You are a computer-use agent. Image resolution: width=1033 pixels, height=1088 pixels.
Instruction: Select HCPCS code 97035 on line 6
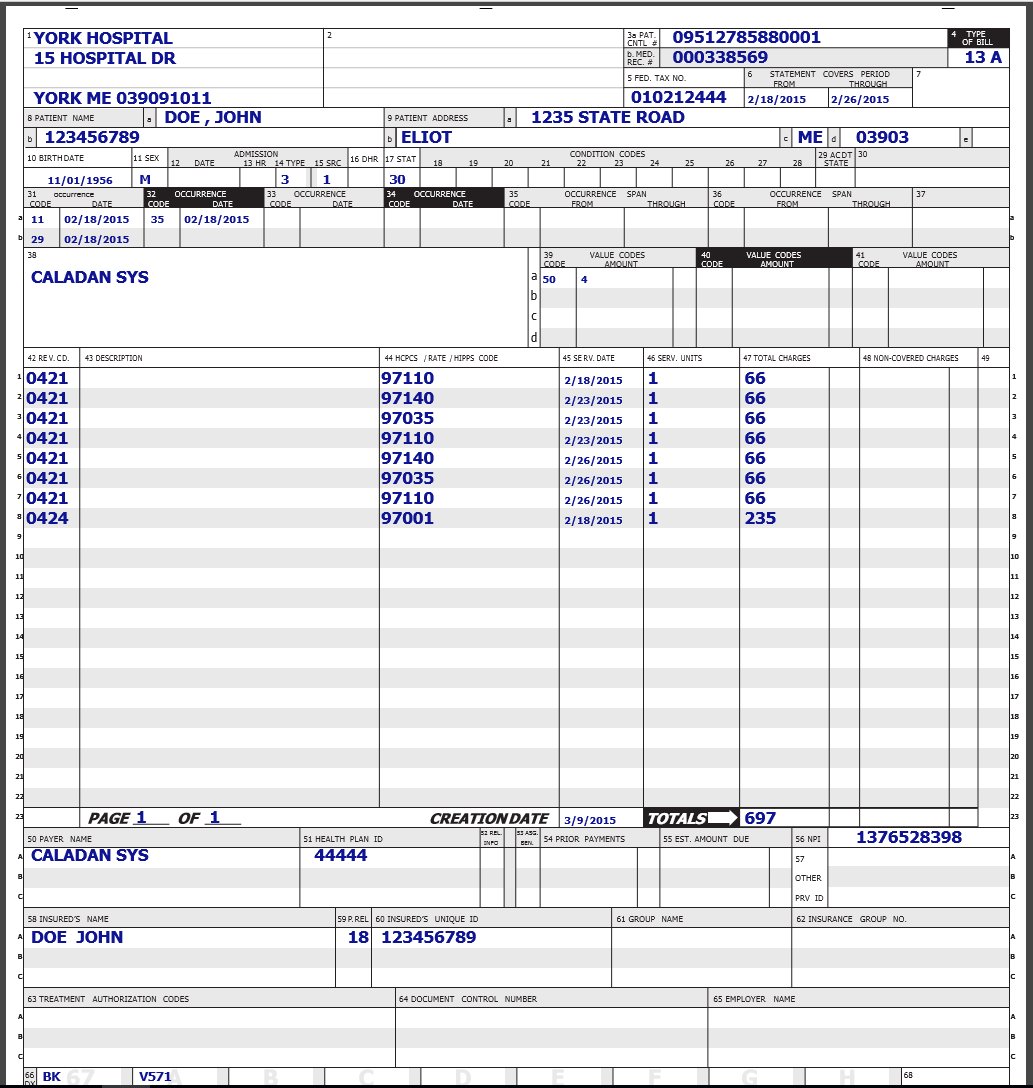click(x=407, y=479)
